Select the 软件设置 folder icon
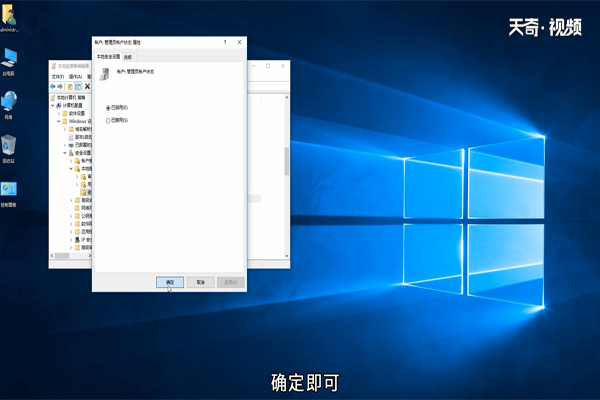 [x=65, y=113]
